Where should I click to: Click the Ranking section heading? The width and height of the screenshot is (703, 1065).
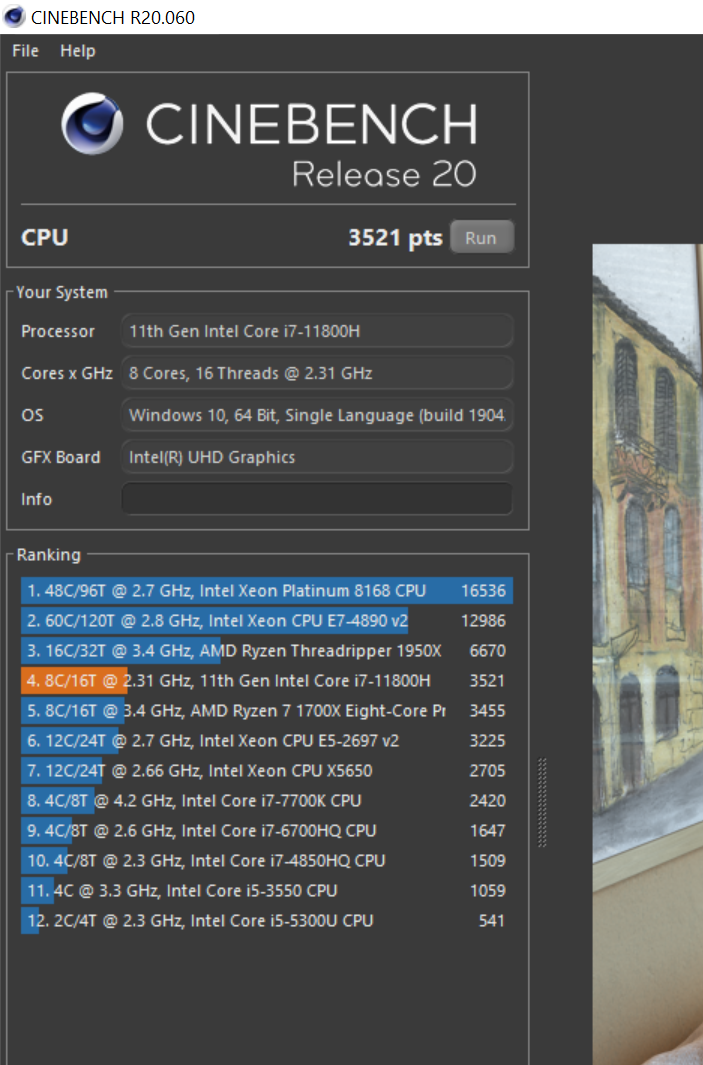pyautogui.click(x=48, y=555)
